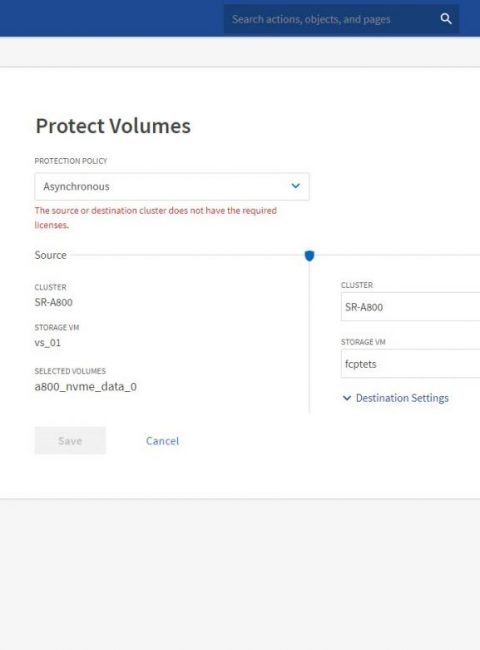Click the magnifying glass search icon

pos(446,19)
